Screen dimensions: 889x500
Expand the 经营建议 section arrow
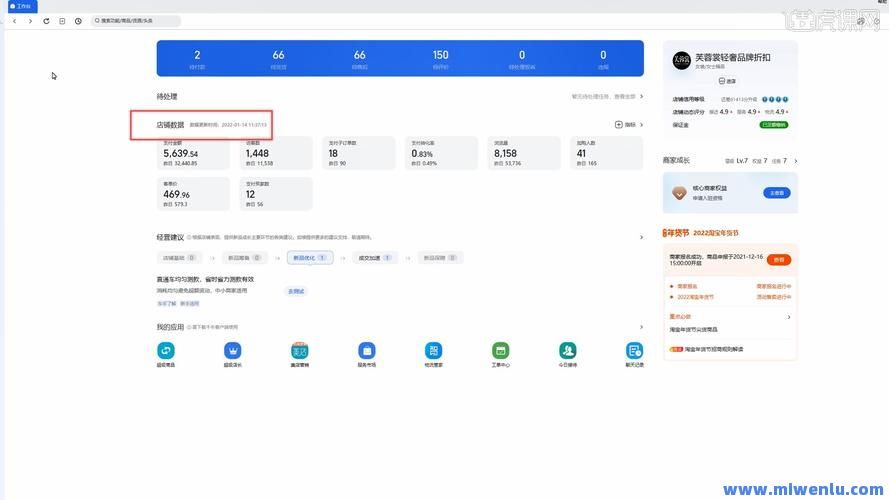641,238
